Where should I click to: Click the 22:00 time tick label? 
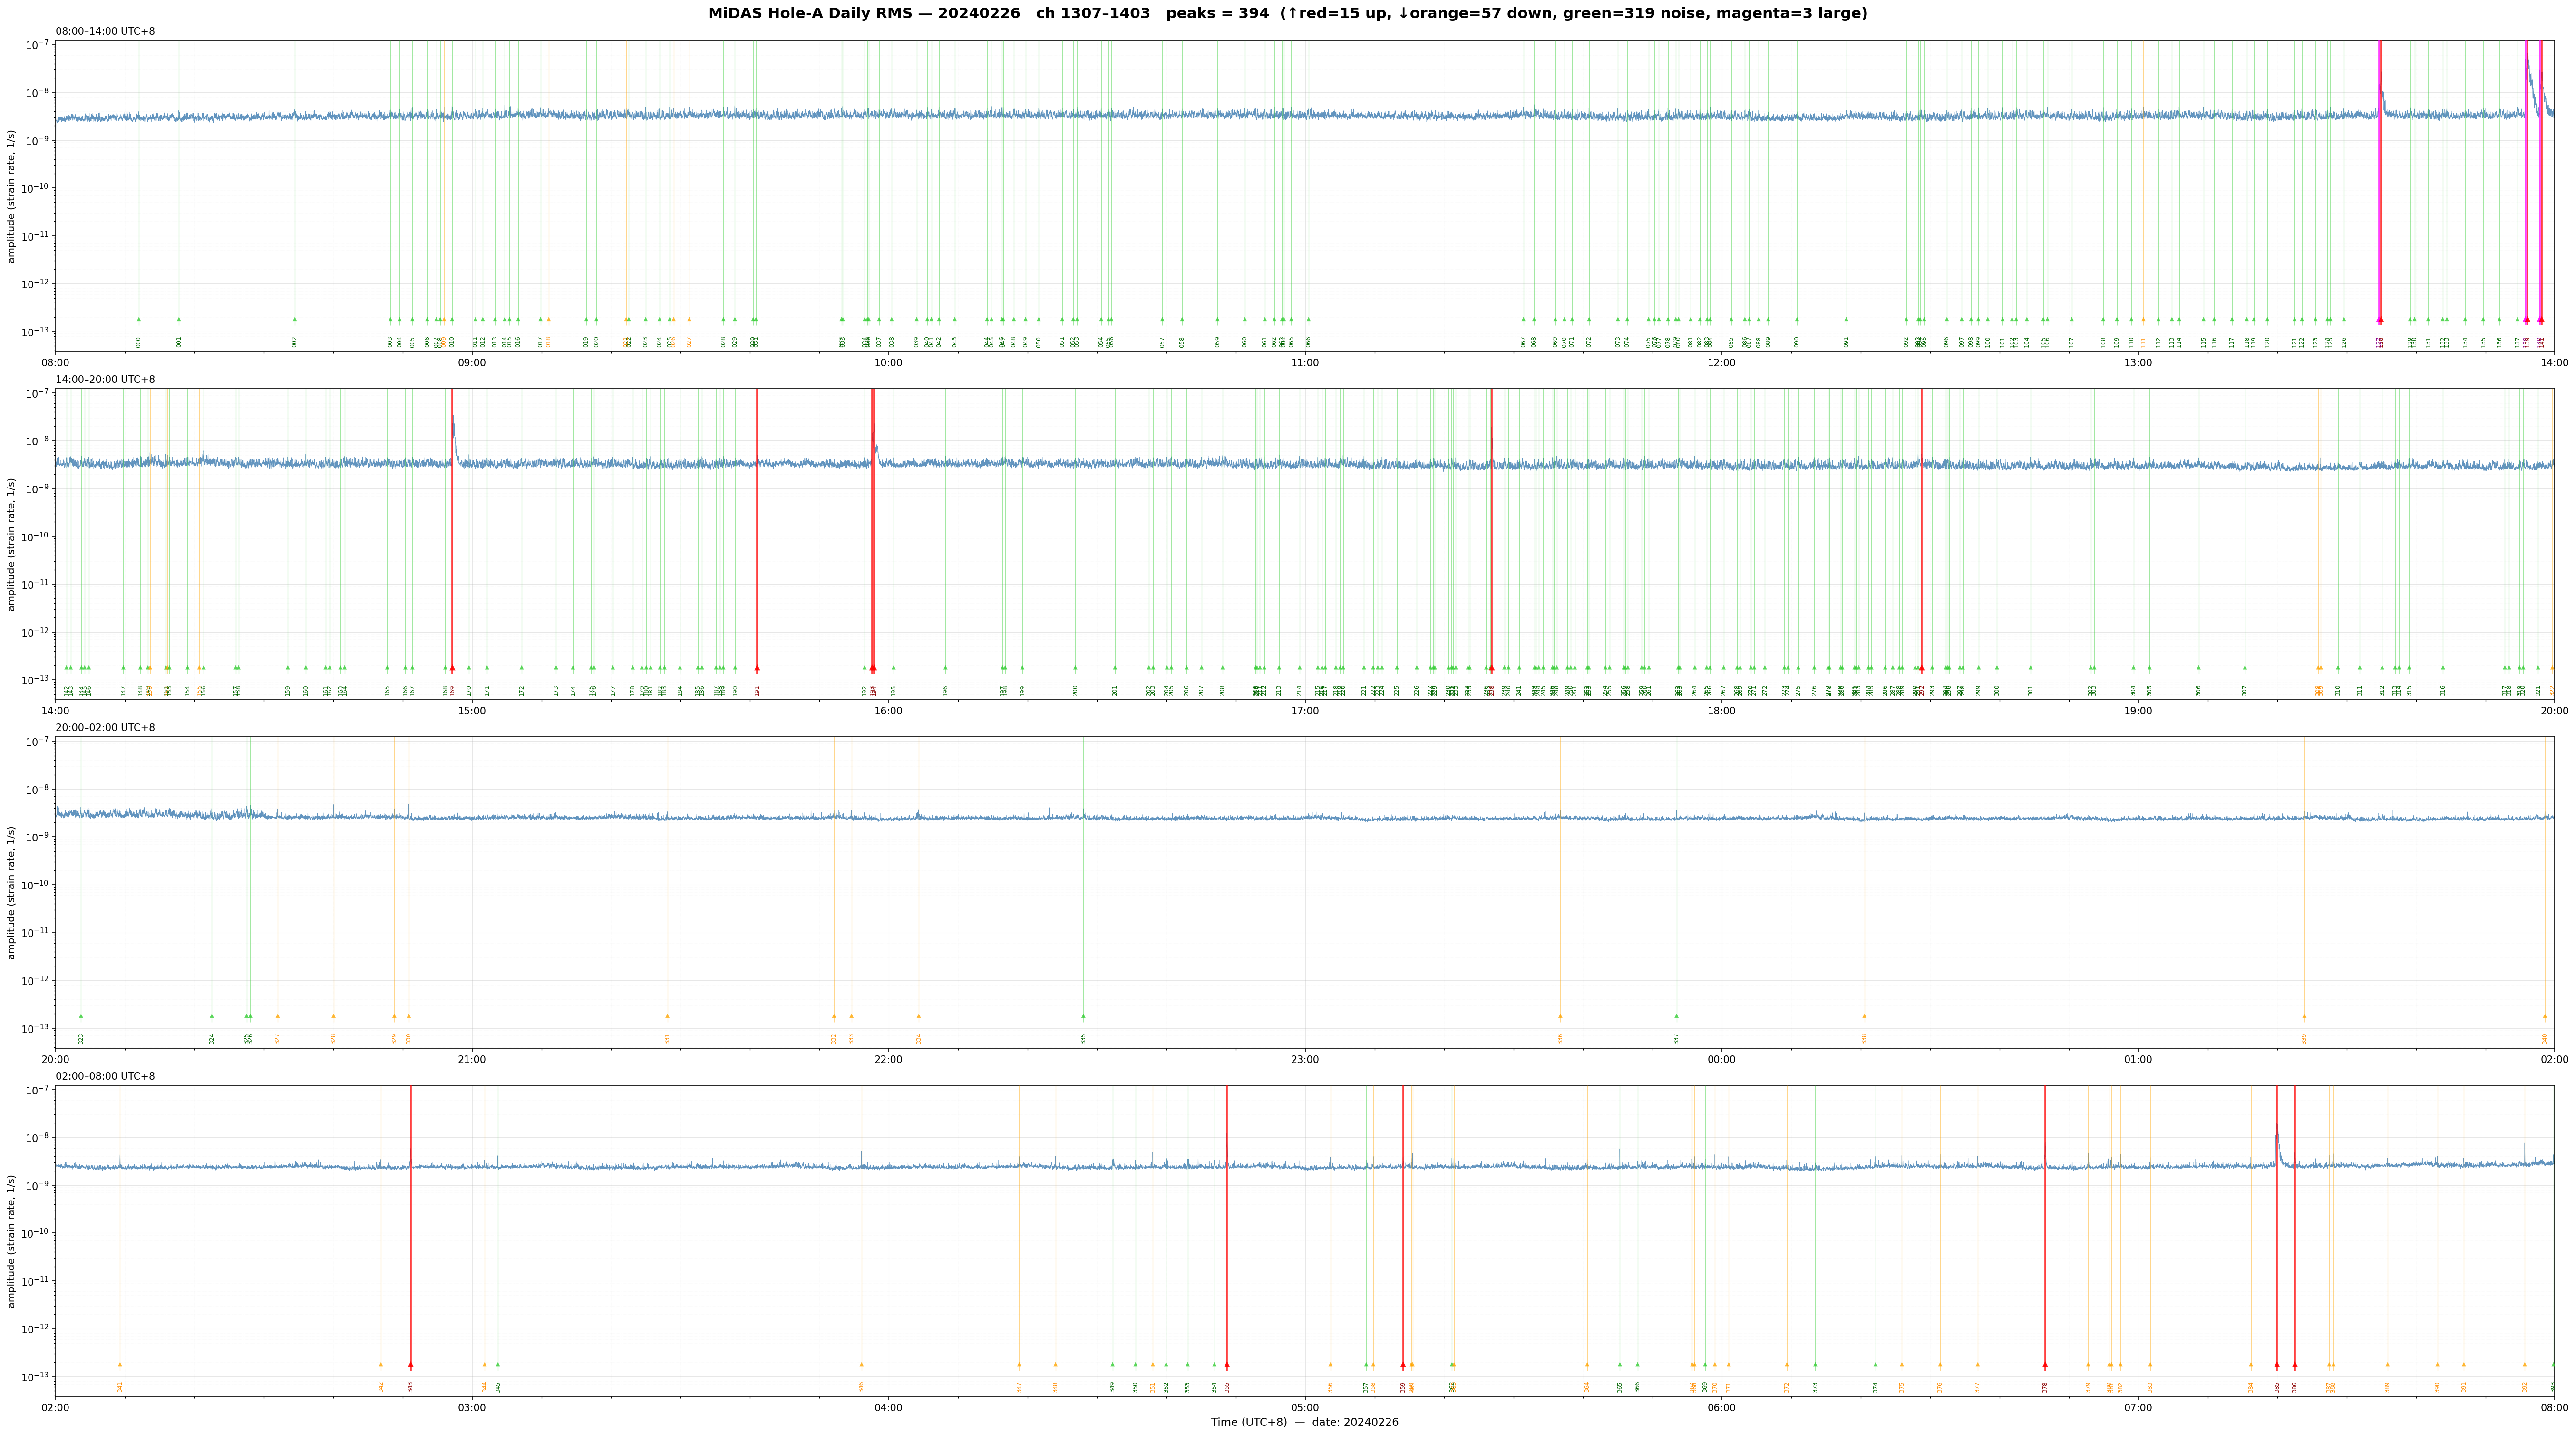pyautogui.click(x=888, y=1060)
